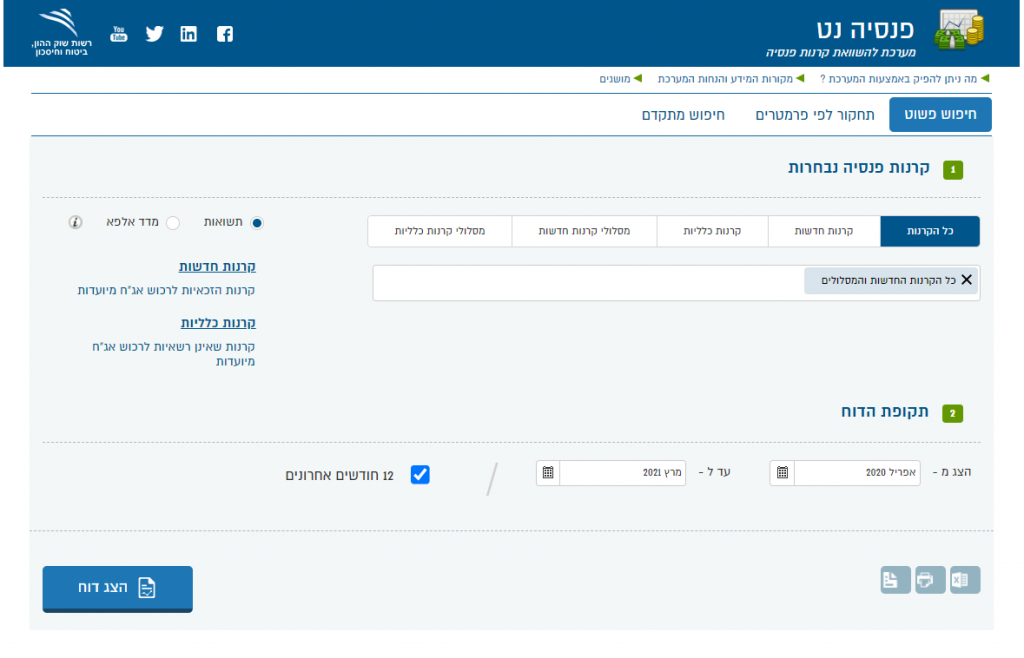Click the הצג דוח button
The width and height of the screenshot is (1024, 658).
click(117, 588)
